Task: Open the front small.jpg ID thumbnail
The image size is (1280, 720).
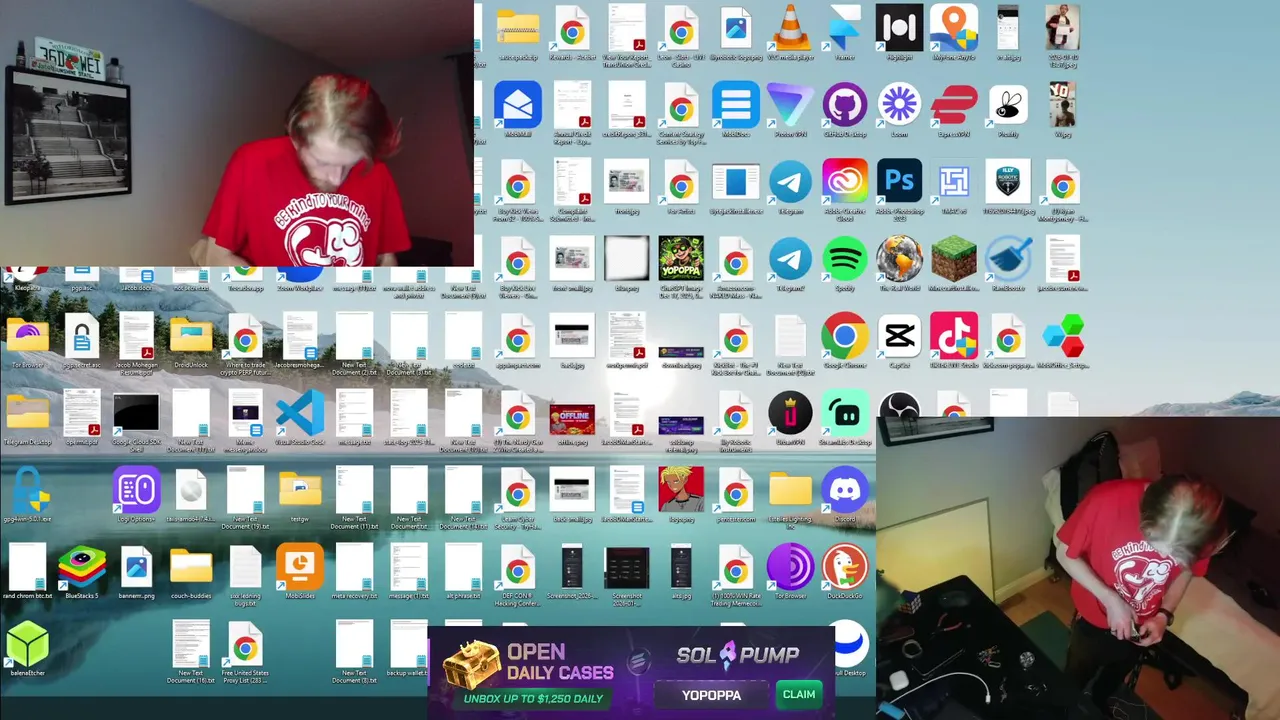Action: 572,260
